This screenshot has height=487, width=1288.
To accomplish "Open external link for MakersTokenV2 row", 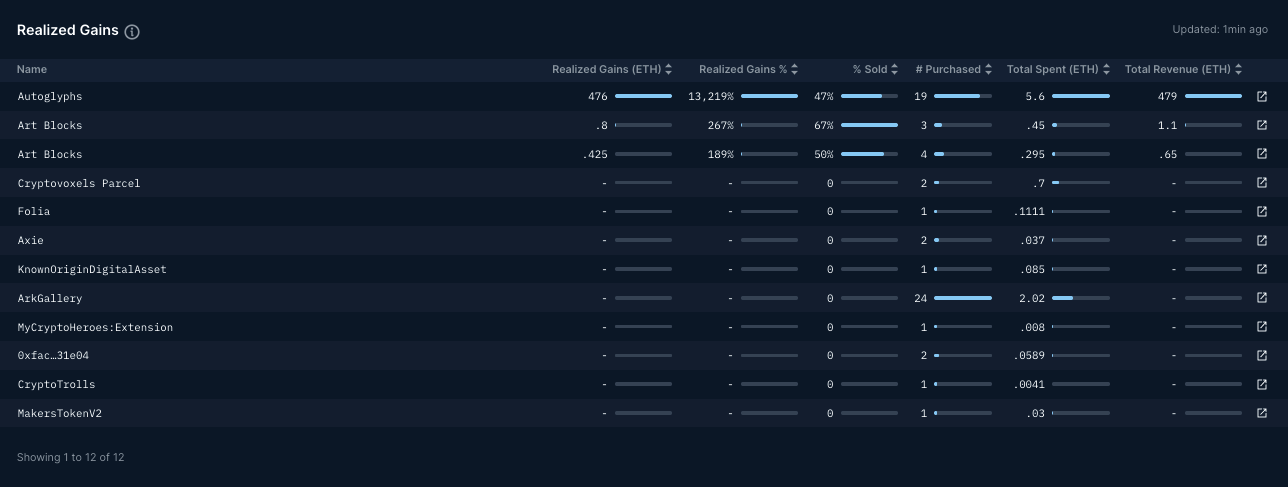I will 1262,413.
